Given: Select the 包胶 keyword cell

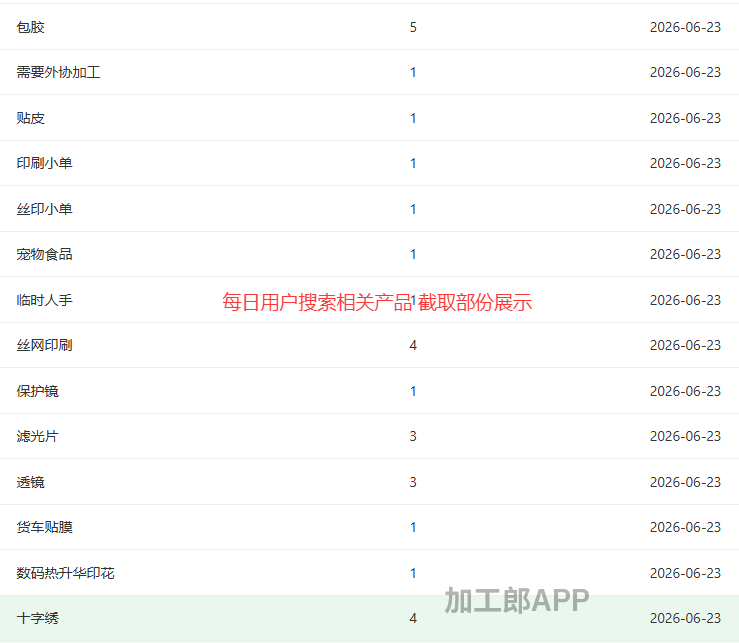Looking at the screenshot, I should pyautogui.click(x=31, y=27).
